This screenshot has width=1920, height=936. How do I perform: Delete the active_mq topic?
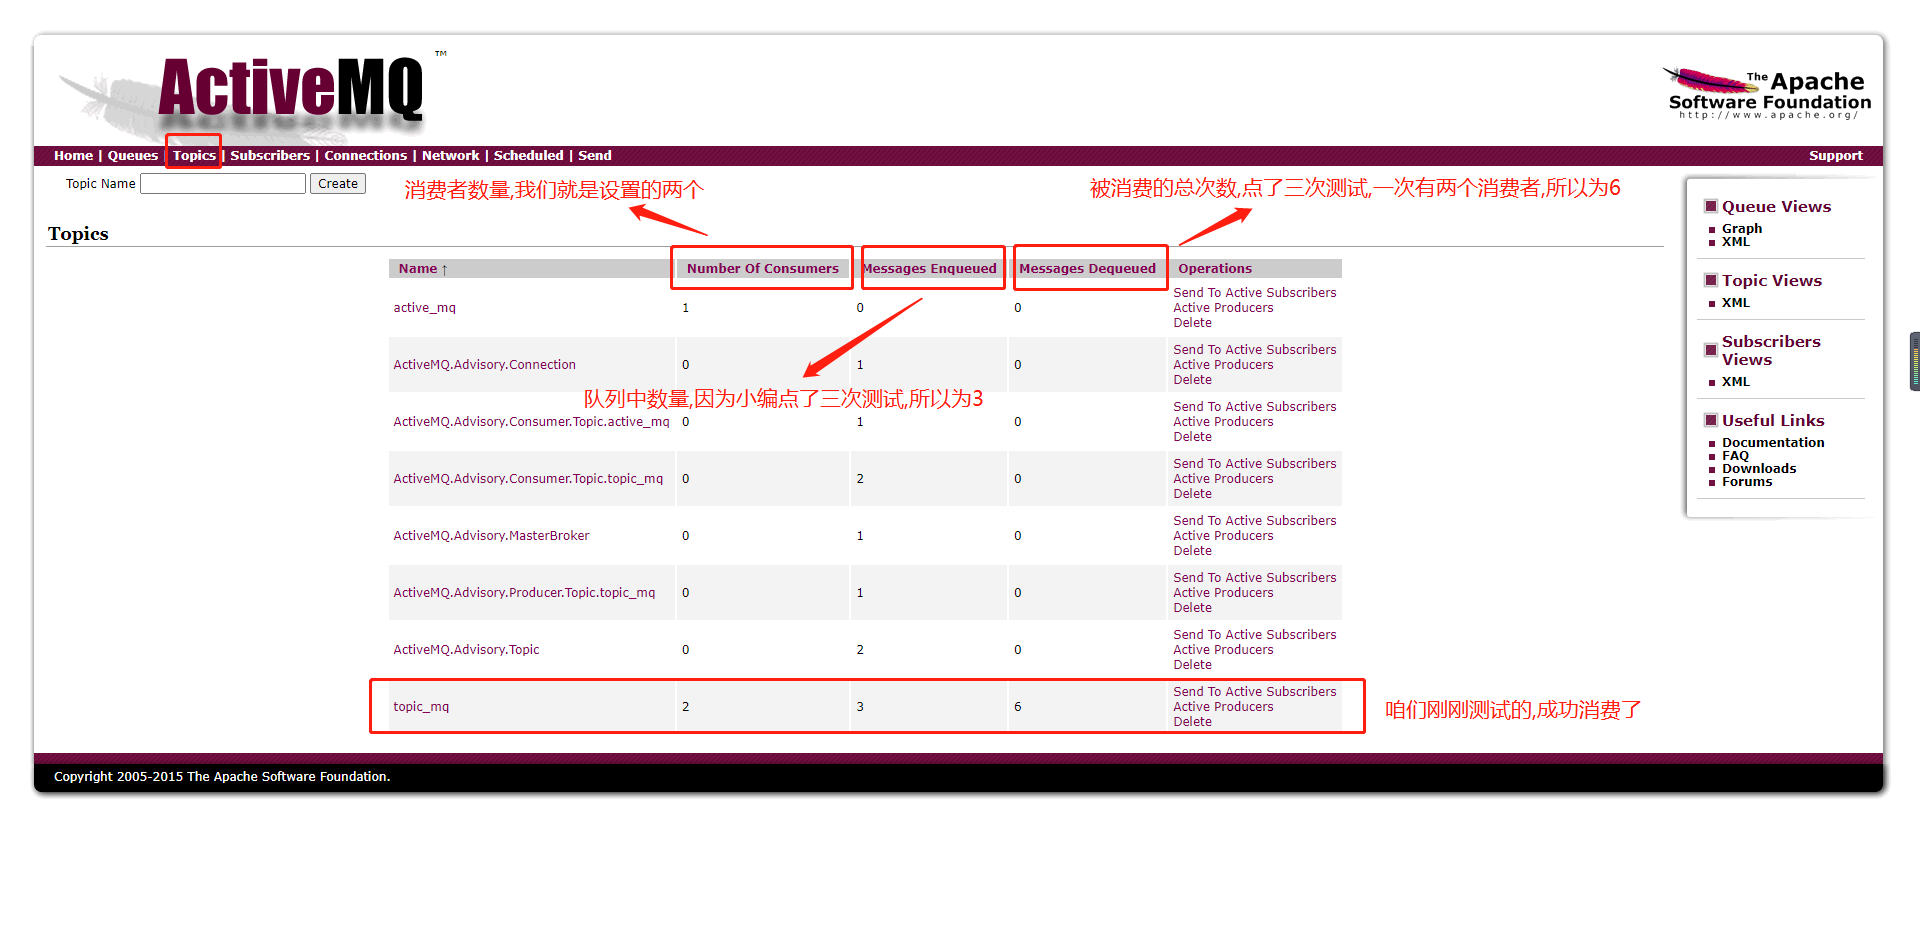(1192, 323)
